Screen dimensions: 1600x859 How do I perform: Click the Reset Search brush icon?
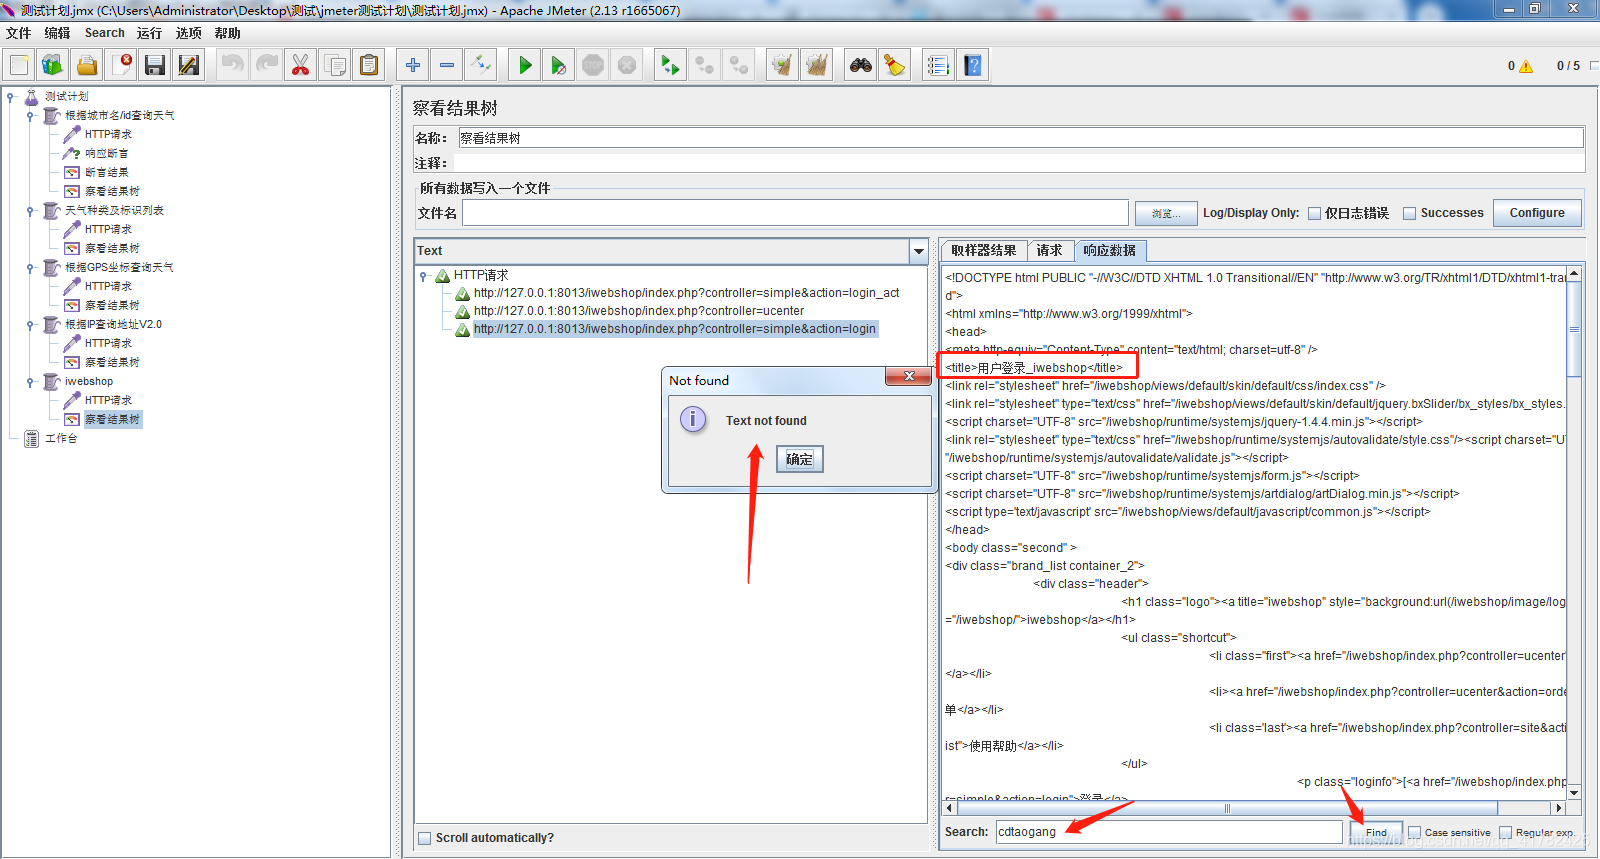pos(894,66)
